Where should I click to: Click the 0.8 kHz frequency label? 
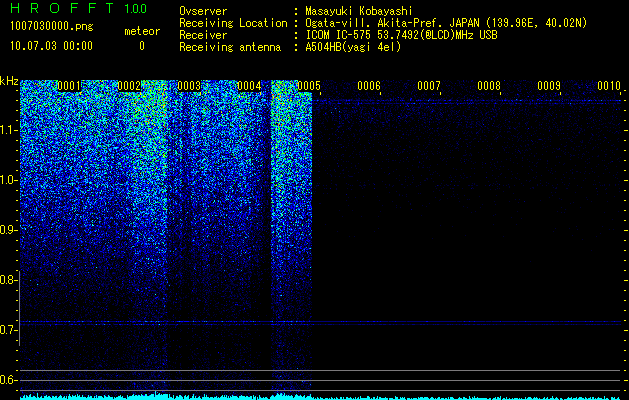coord(8,280)
